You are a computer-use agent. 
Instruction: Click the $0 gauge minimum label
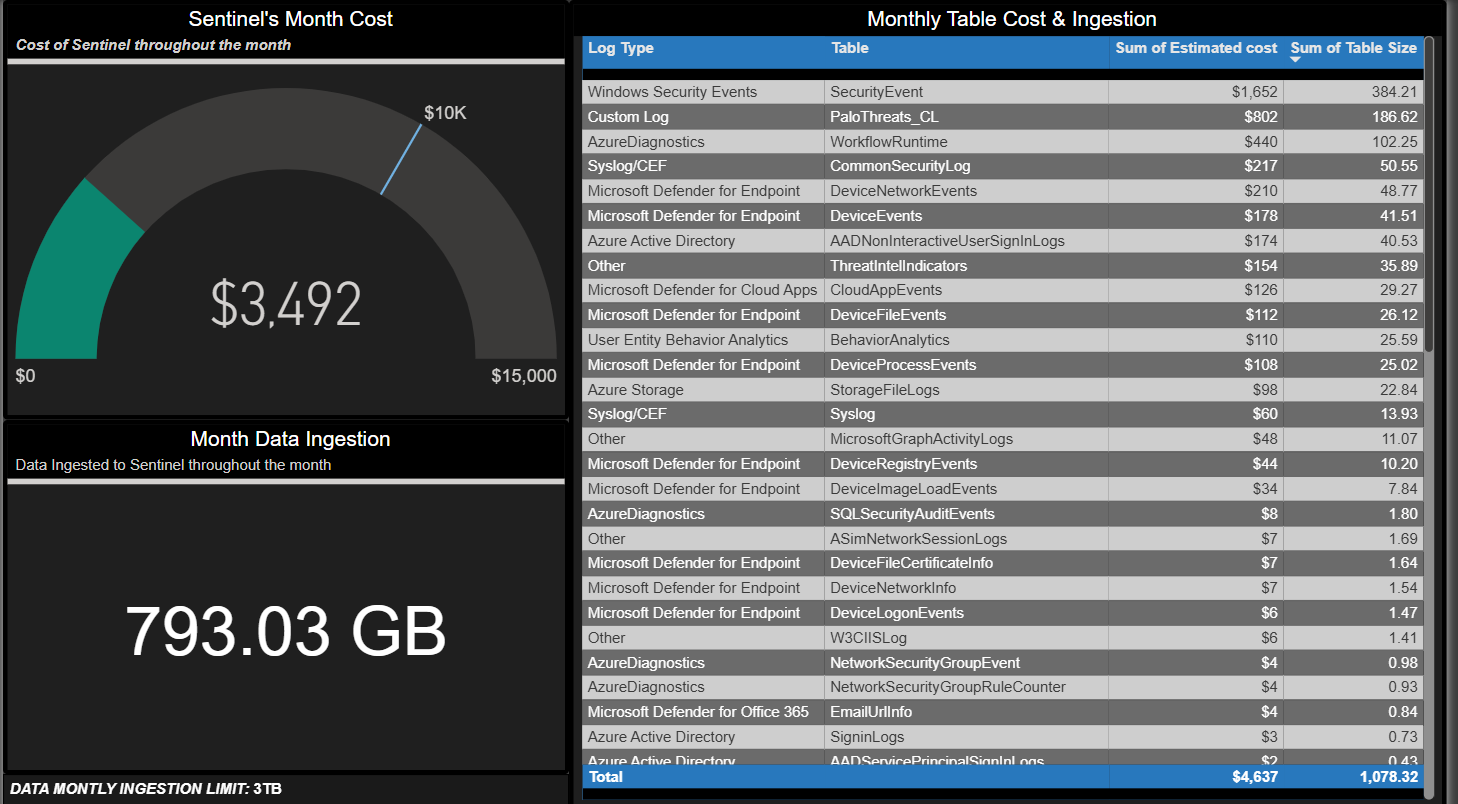[x=26, y=376]
